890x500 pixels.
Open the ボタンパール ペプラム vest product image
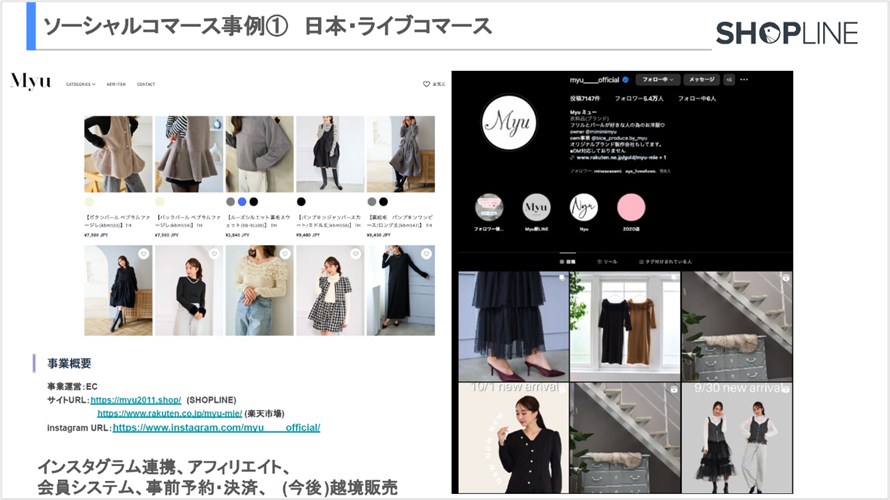118,154
